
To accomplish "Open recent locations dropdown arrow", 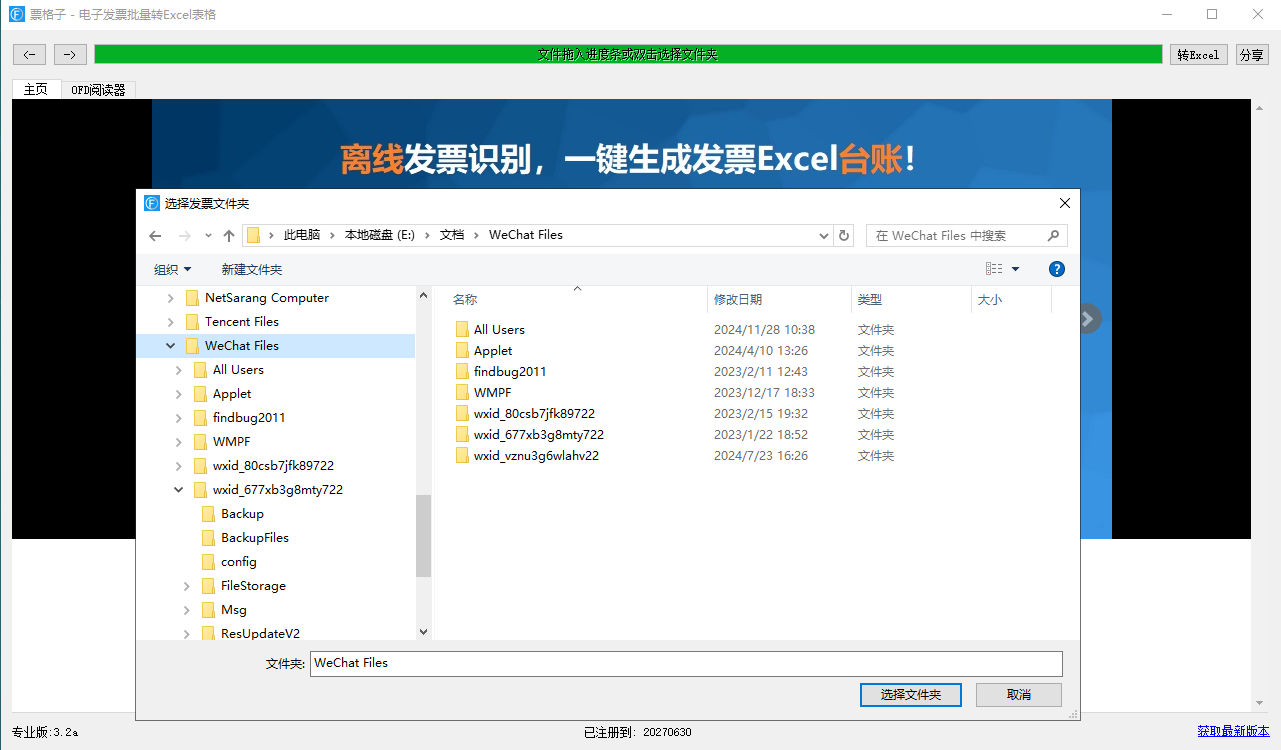I will point(208,236).
